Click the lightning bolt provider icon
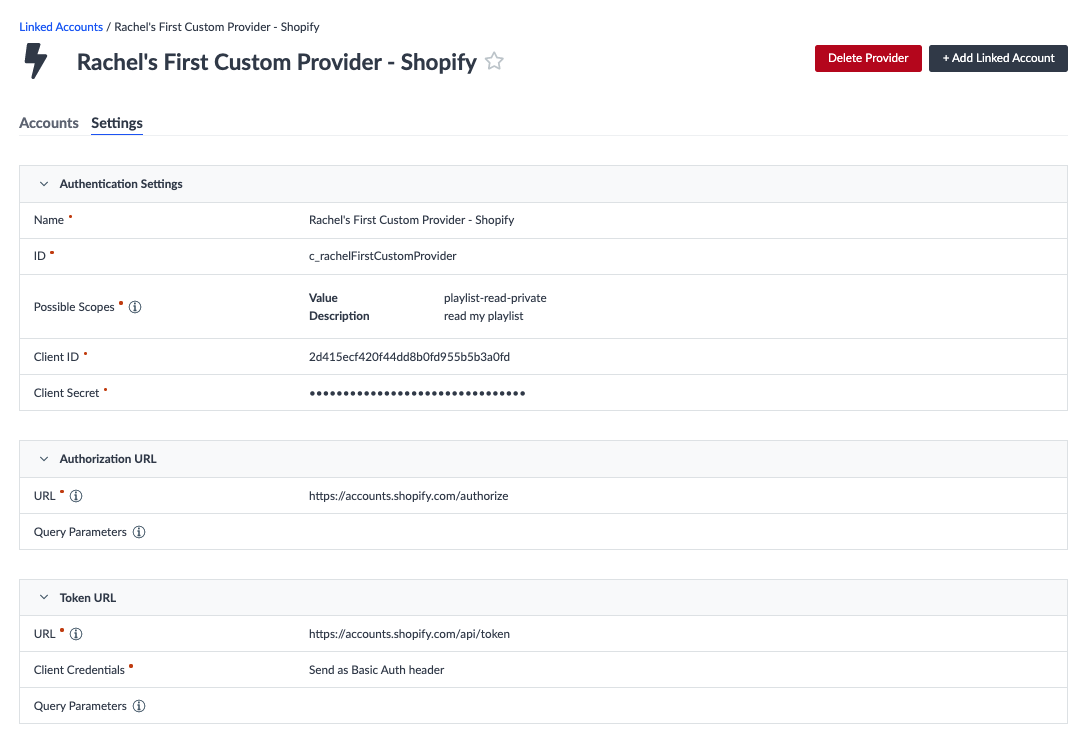The height and width of the screenshot is (740, 1087). coord(35,61)
